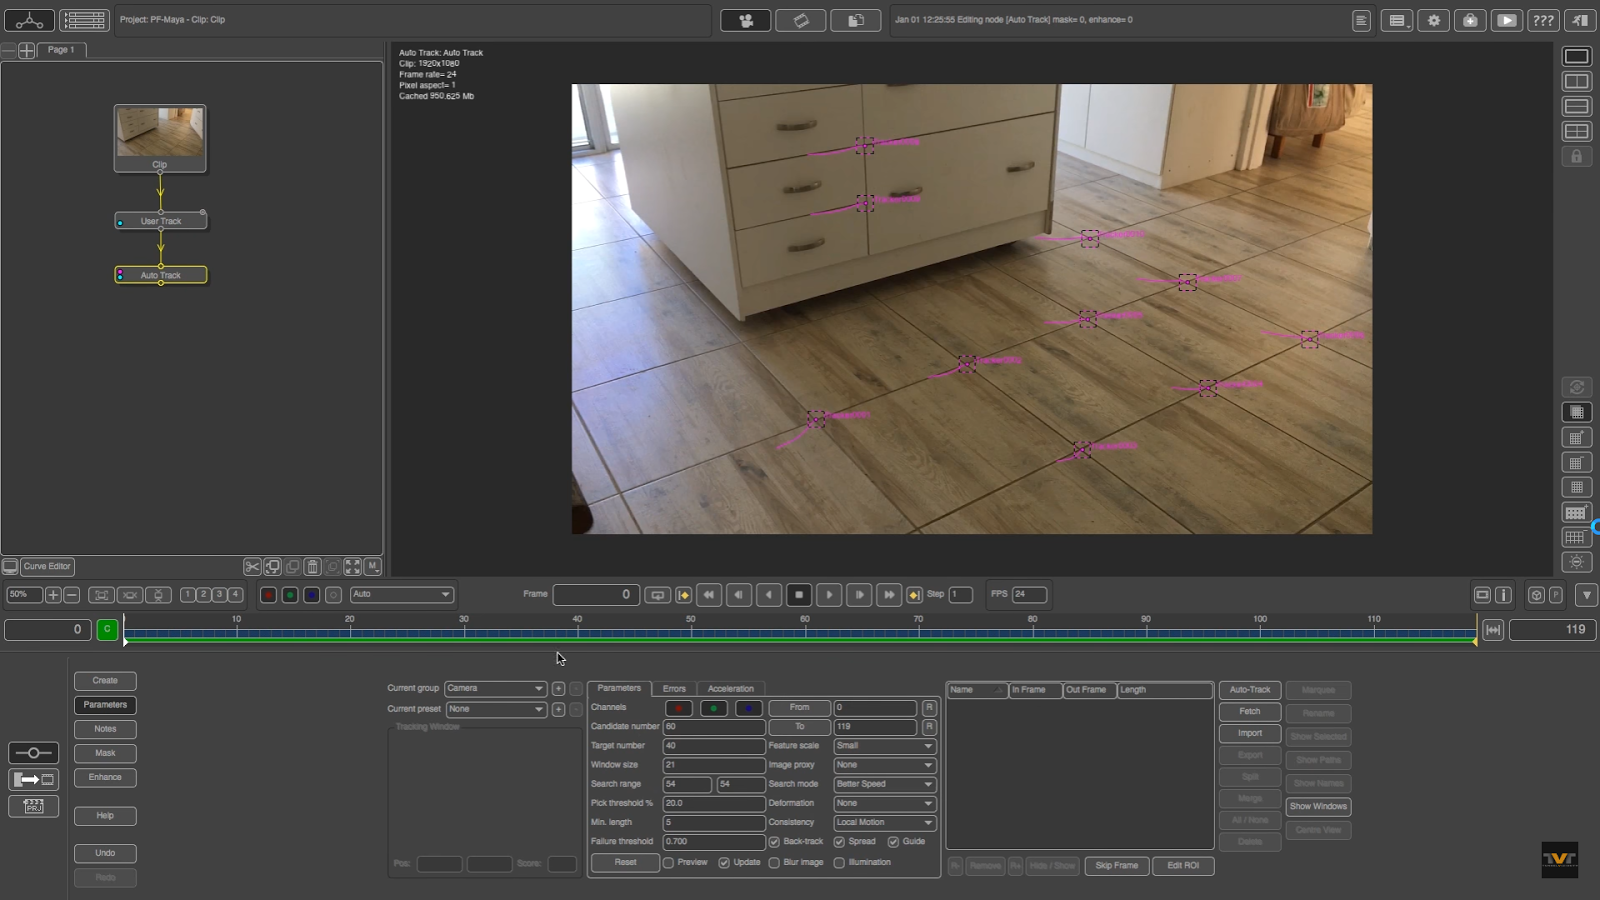Viewport: 1600px width, 900px height.
Task: Enable the Illumination checkbox
Action: tap(839, 863)
